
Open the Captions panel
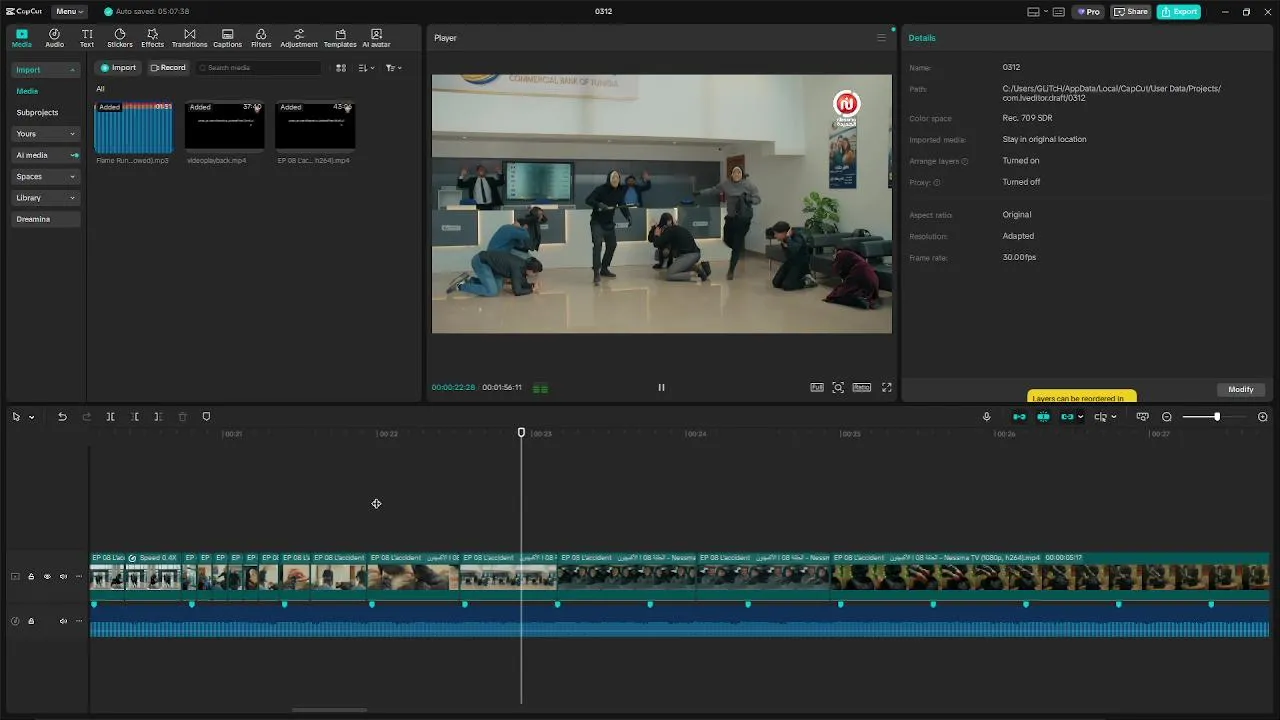227,38
